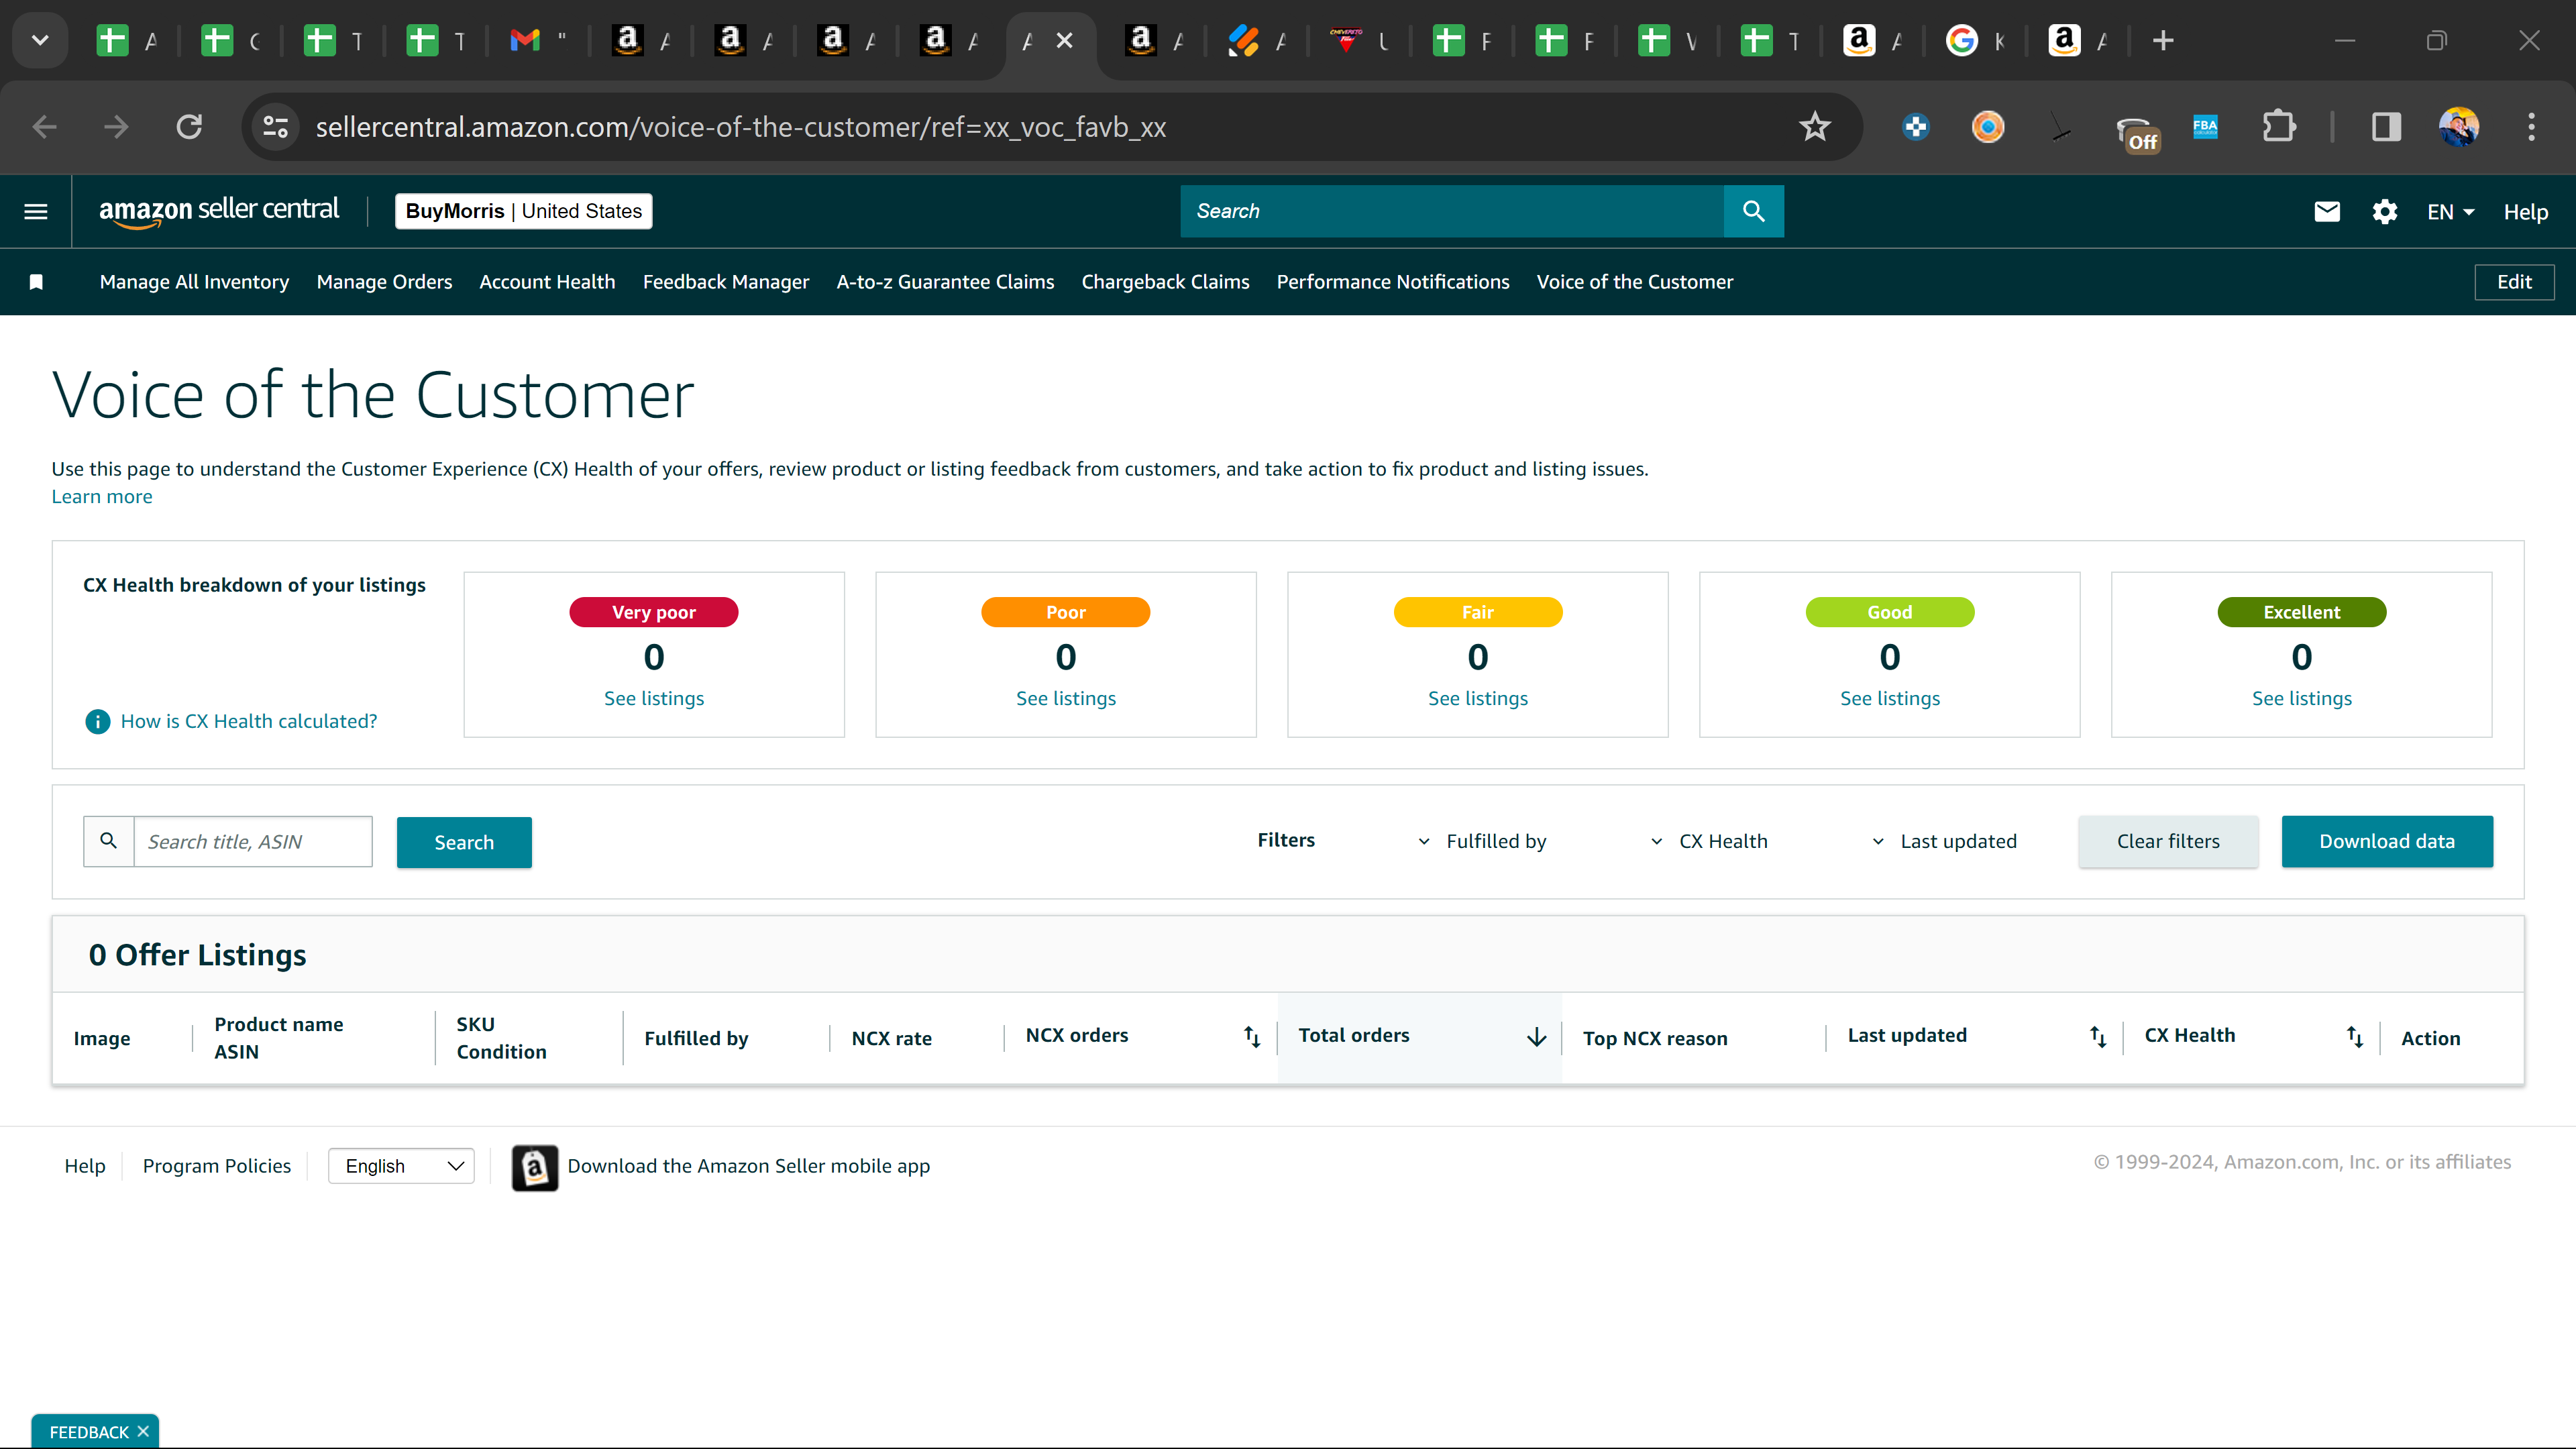Image resolution: width=2576 pixels, height=1449 pixels.
Task: Click the browser address bar URL
Action: 741,127
